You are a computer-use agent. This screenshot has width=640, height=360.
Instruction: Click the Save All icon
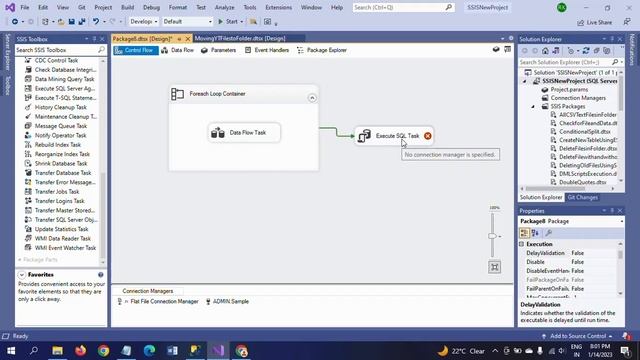(82, 22)
